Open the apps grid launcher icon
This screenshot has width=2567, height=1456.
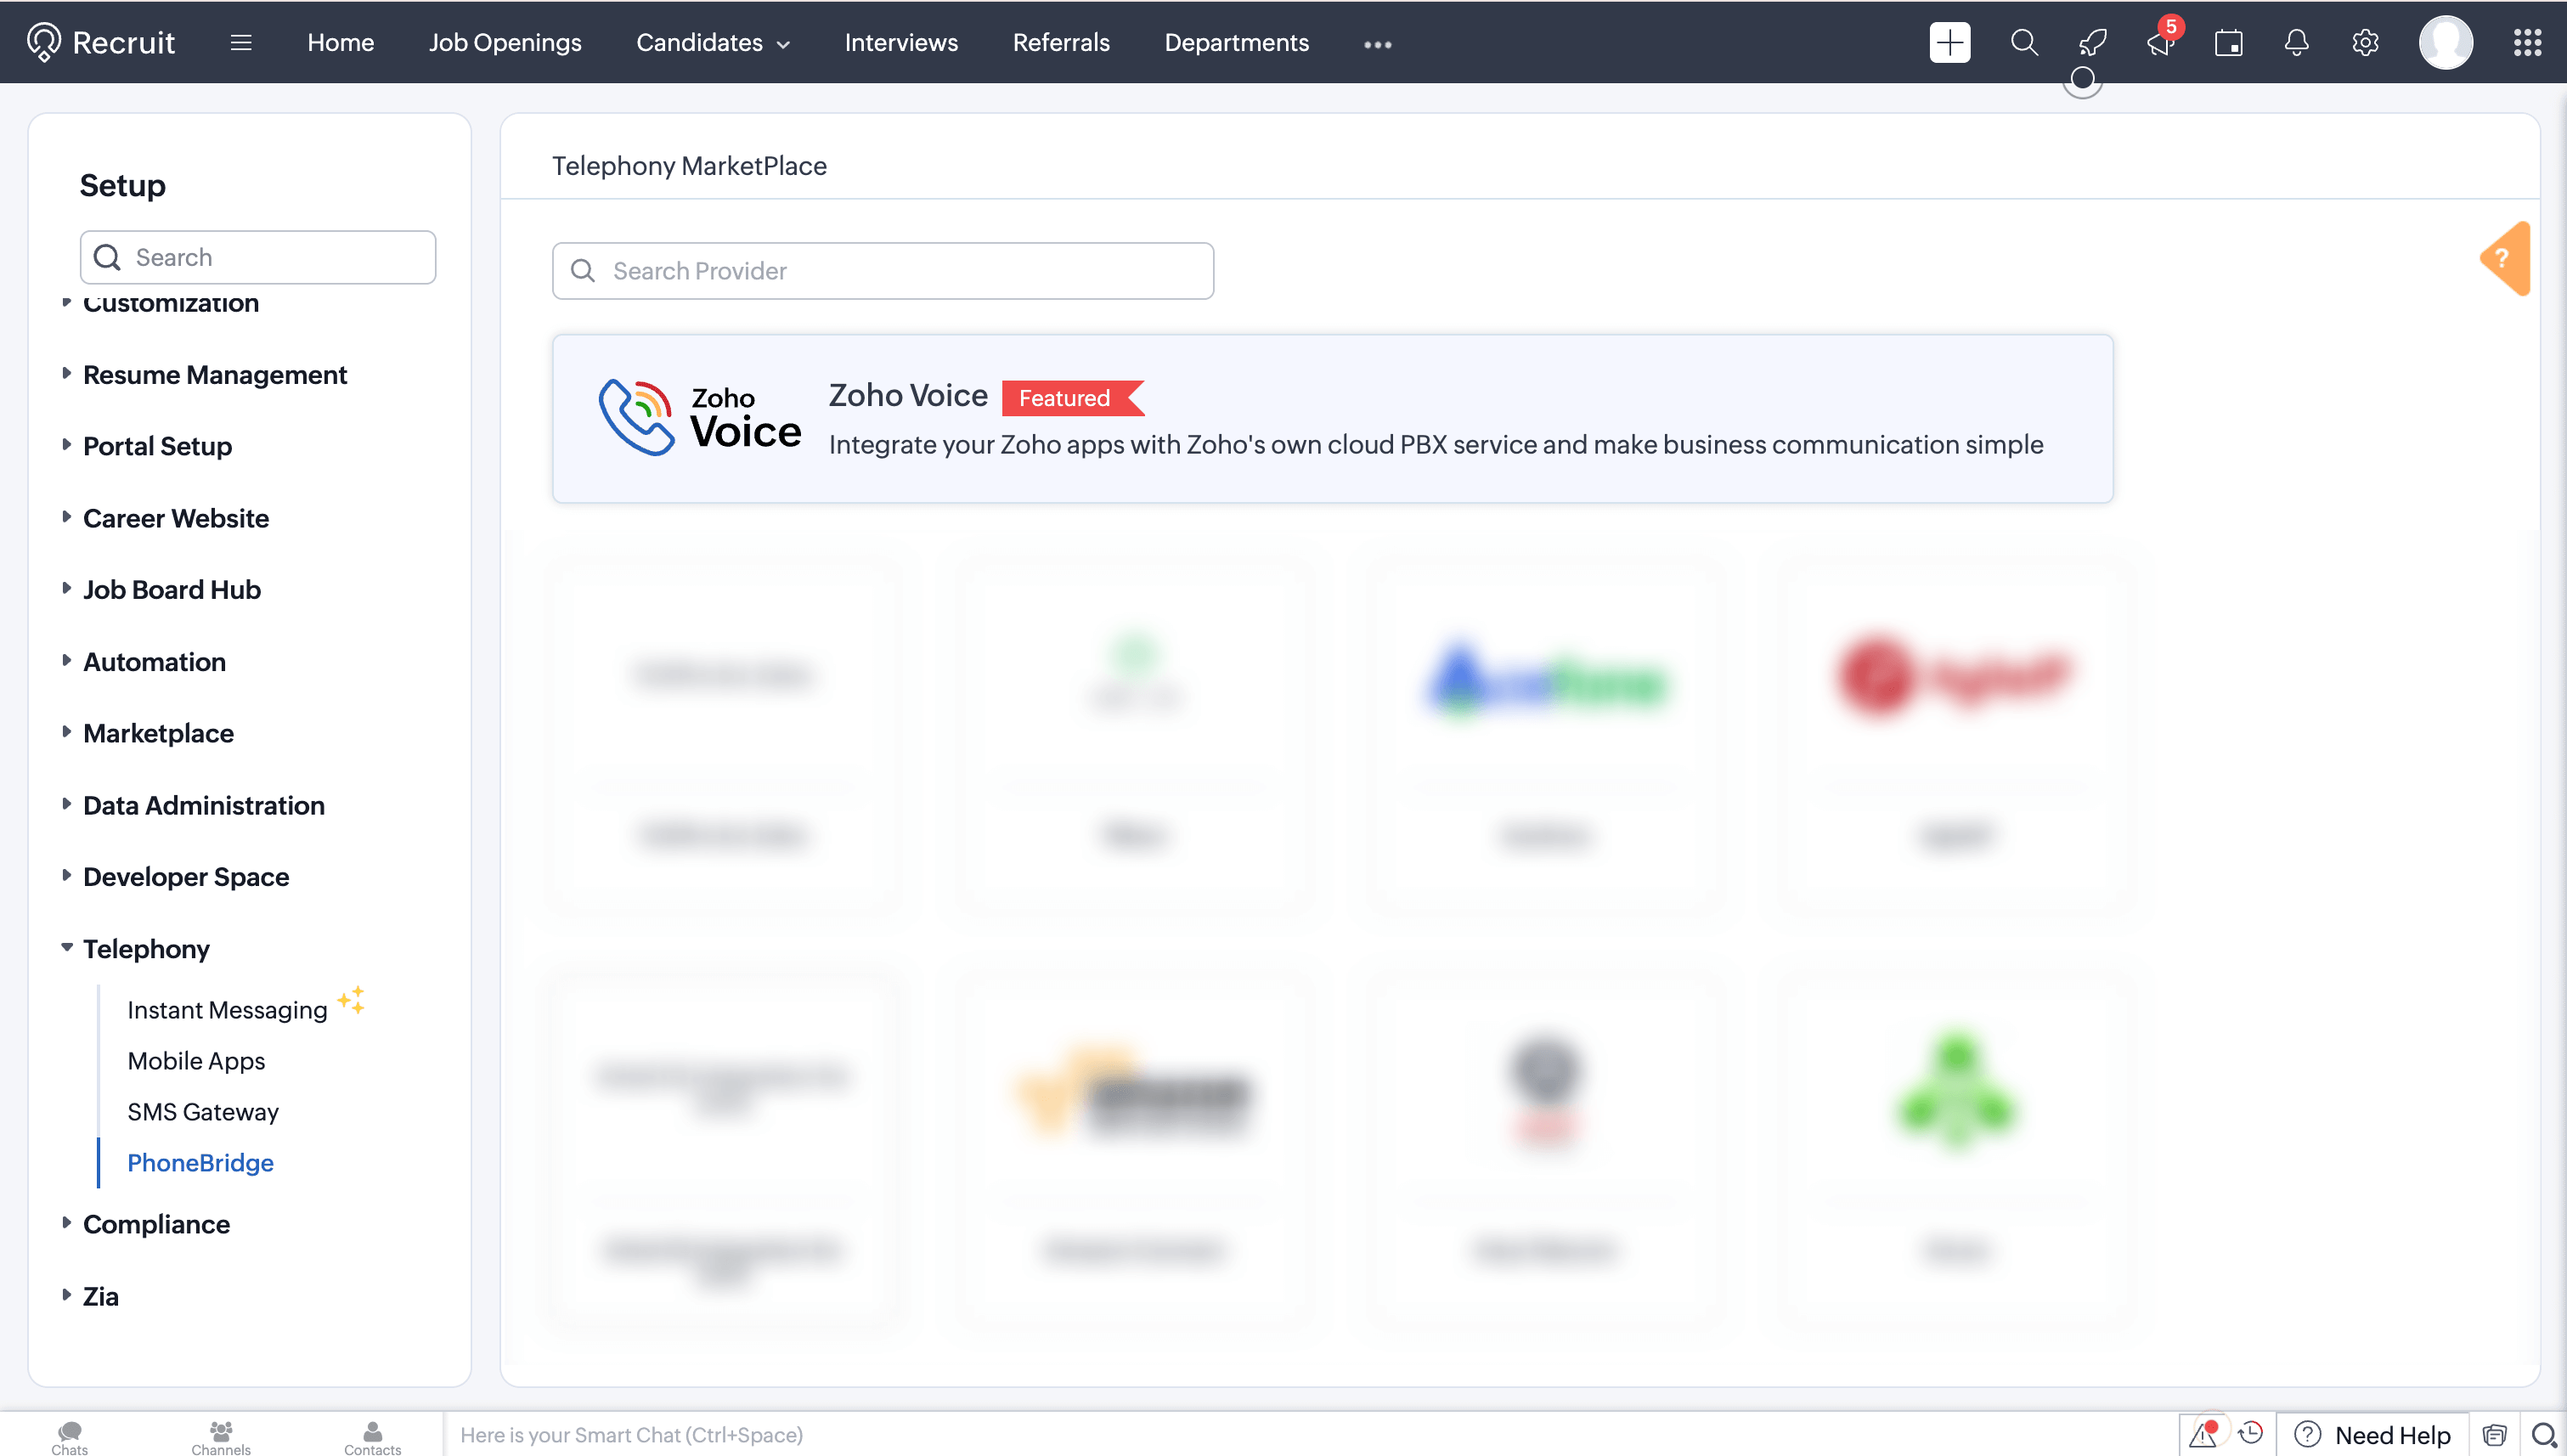point(2527,42)
